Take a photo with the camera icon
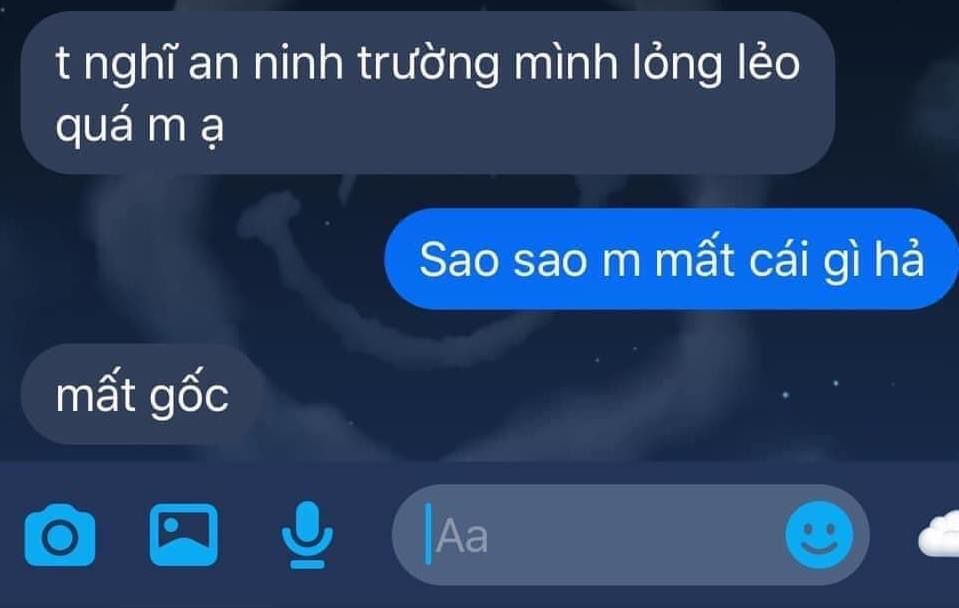 click(60, 535)
